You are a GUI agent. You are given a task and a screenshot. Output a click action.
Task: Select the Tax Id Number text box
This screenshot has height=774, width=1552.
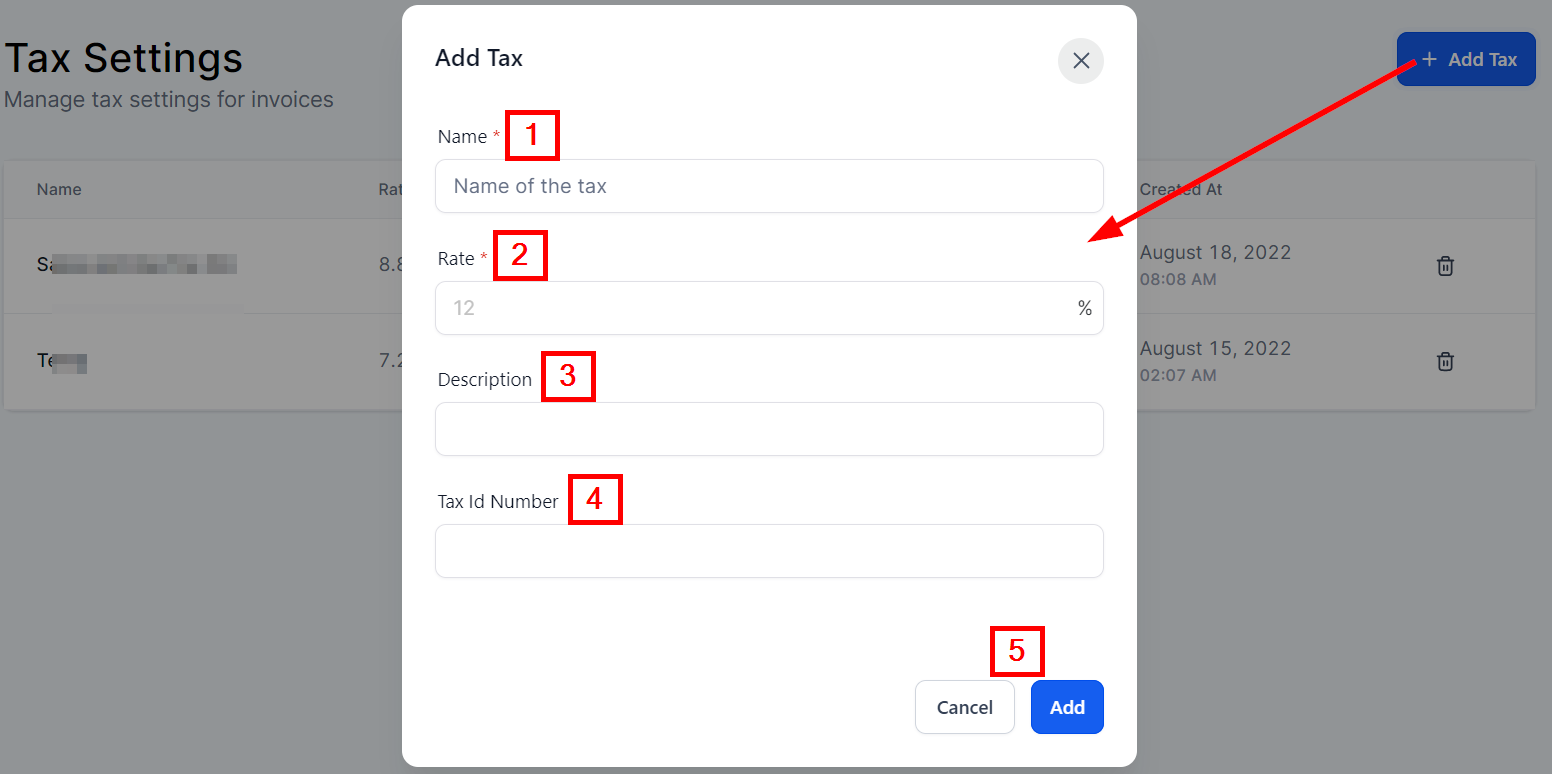coord(769,551)
